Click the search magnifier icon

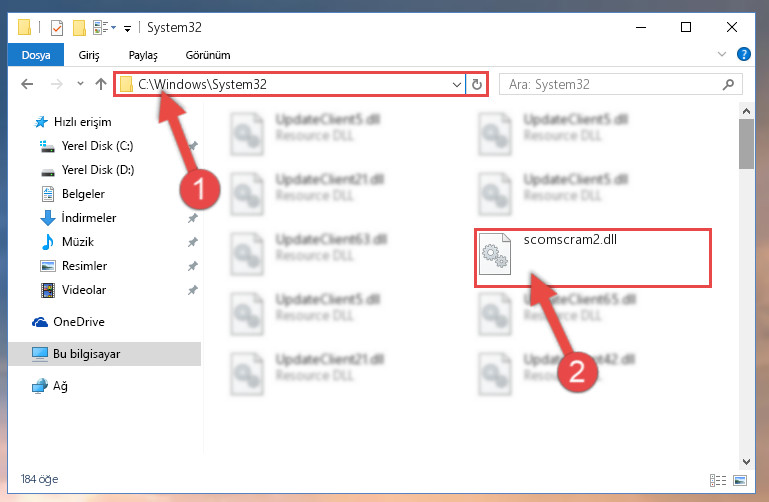point(728,84)
